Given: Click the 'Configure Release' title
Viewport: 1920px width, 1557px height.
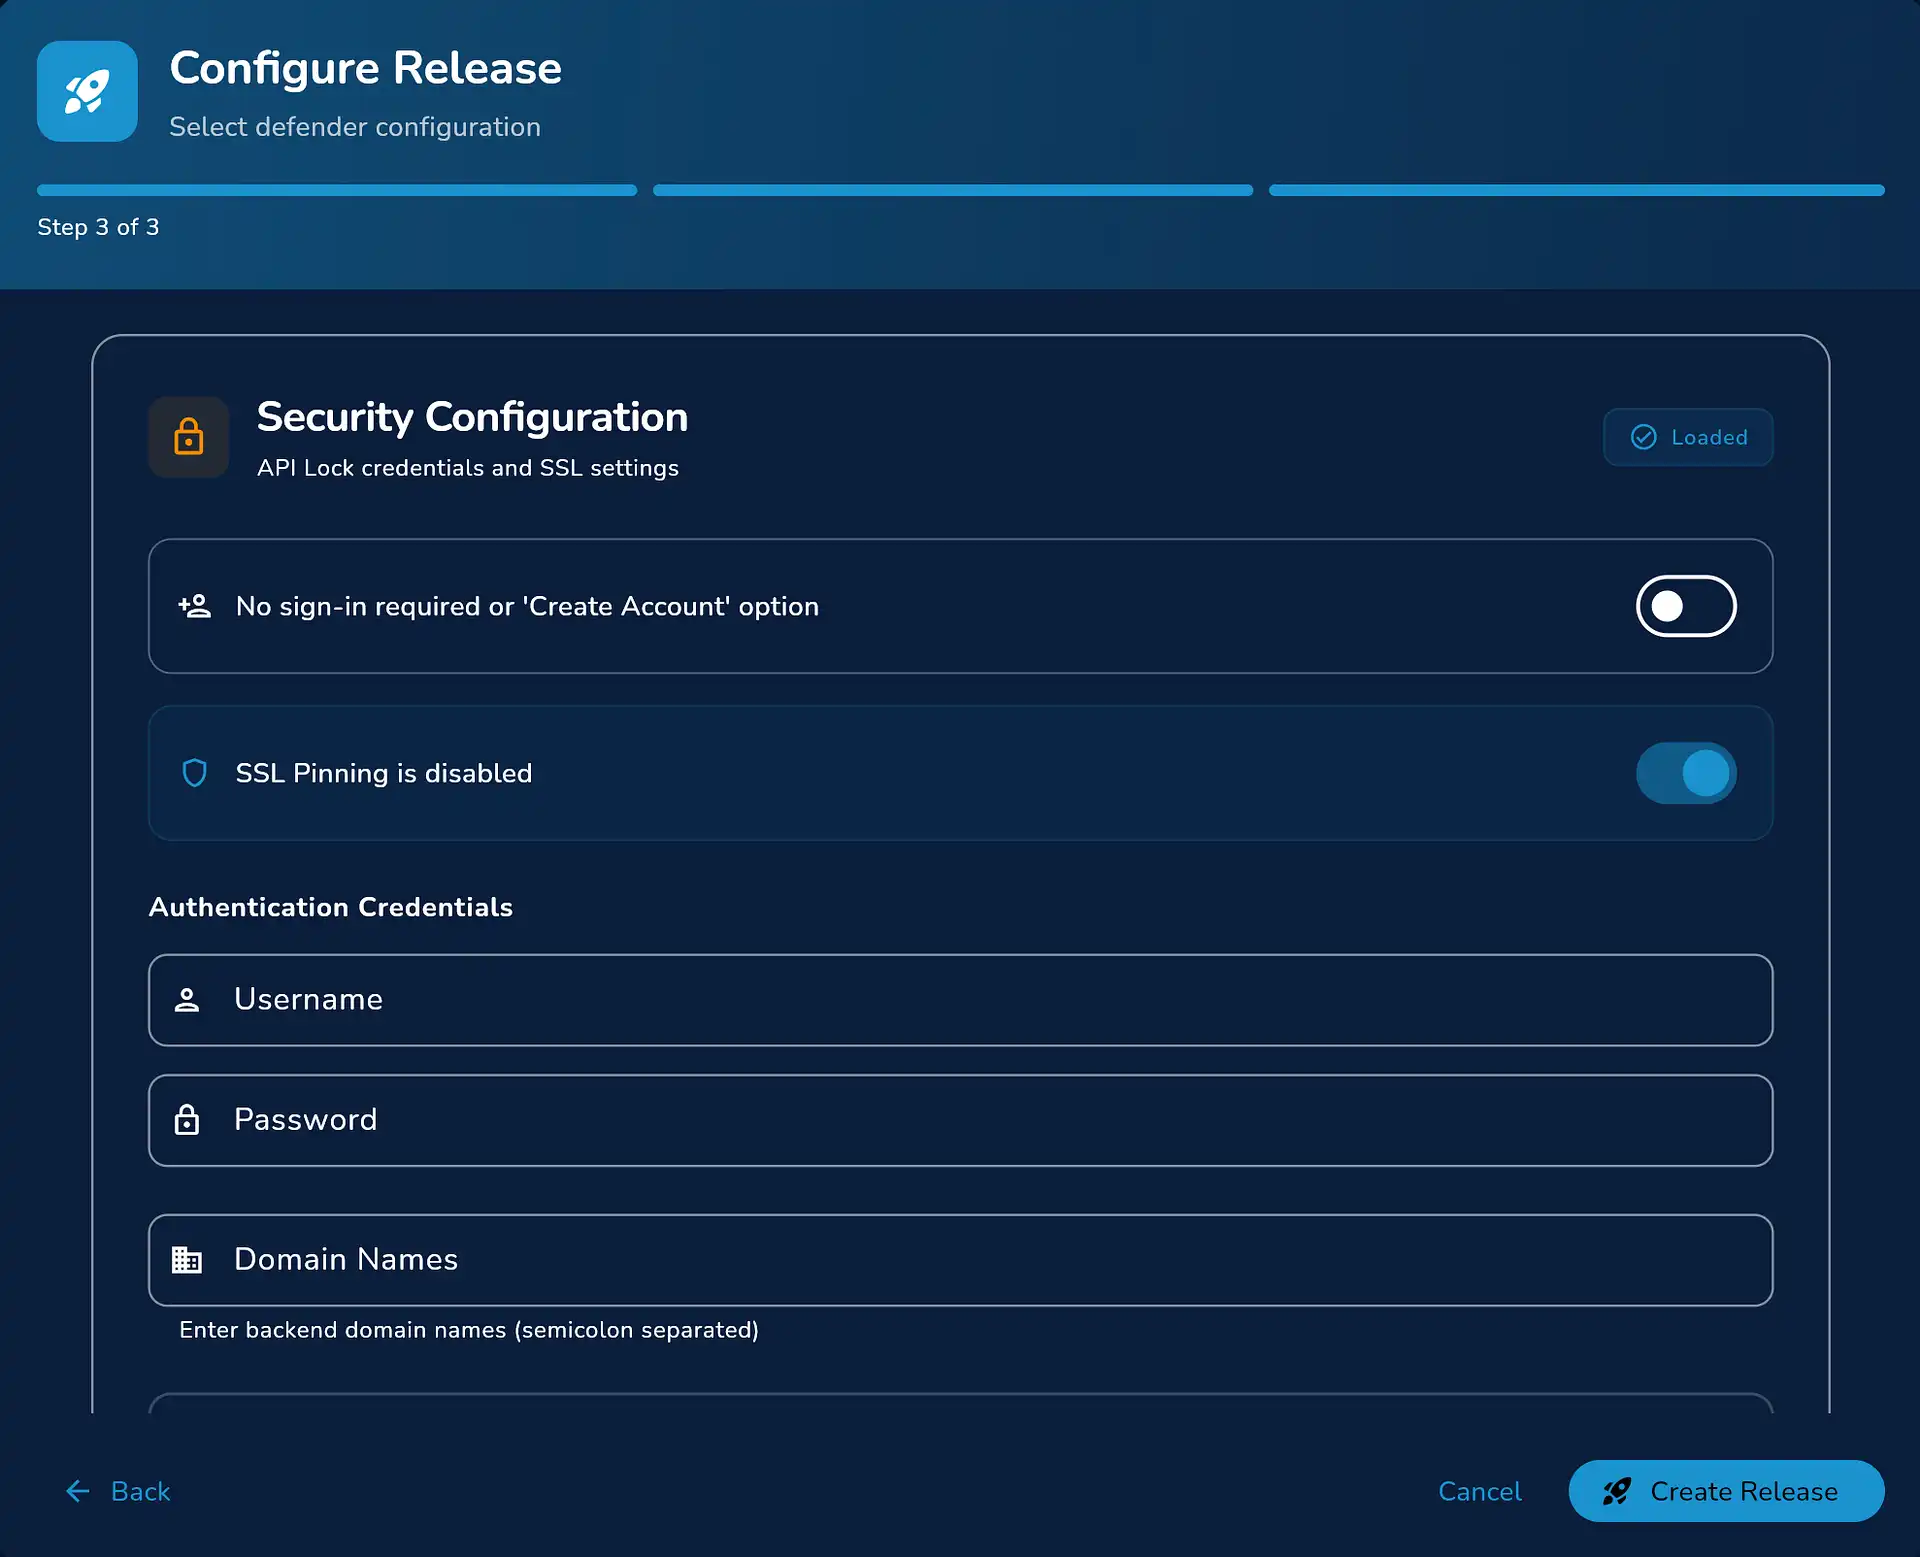Looking at the screenshot, I should point(366,68).
